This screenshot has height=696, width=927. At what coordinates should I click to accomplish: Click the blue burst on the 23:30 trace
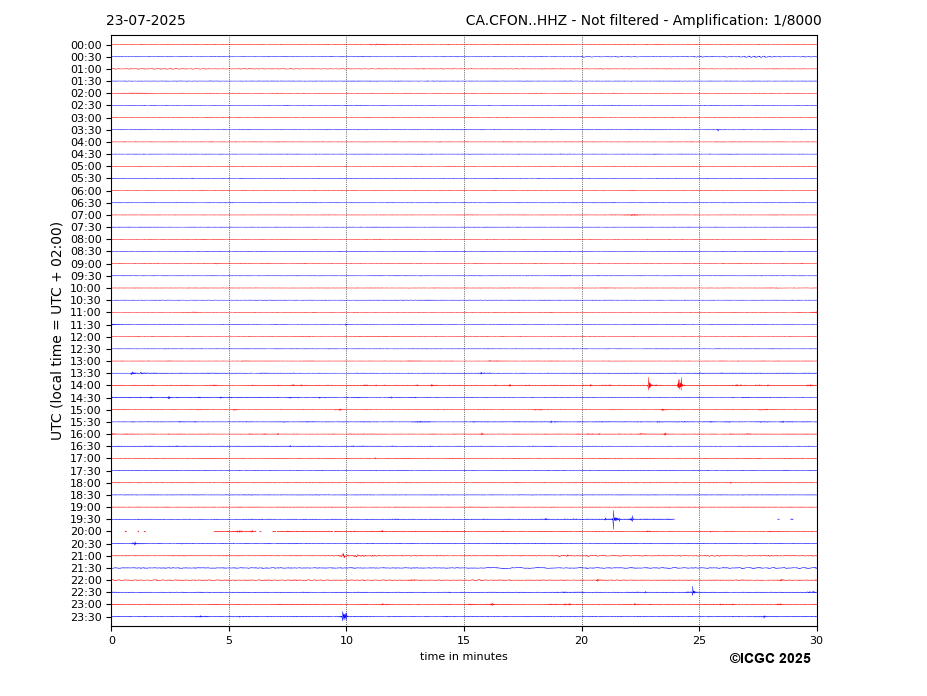click(x=344, y=616)
